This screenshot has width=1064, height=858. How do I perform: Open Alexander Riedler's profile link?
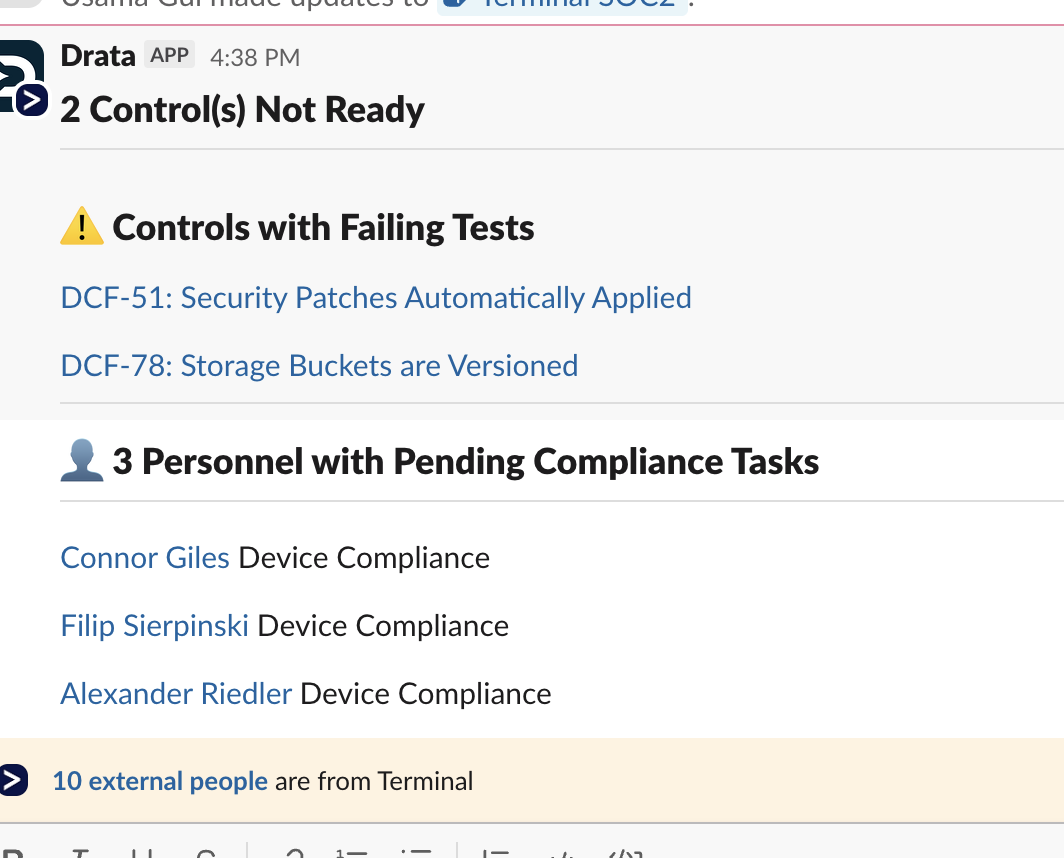pyautogui.click(x=176, y=694)
